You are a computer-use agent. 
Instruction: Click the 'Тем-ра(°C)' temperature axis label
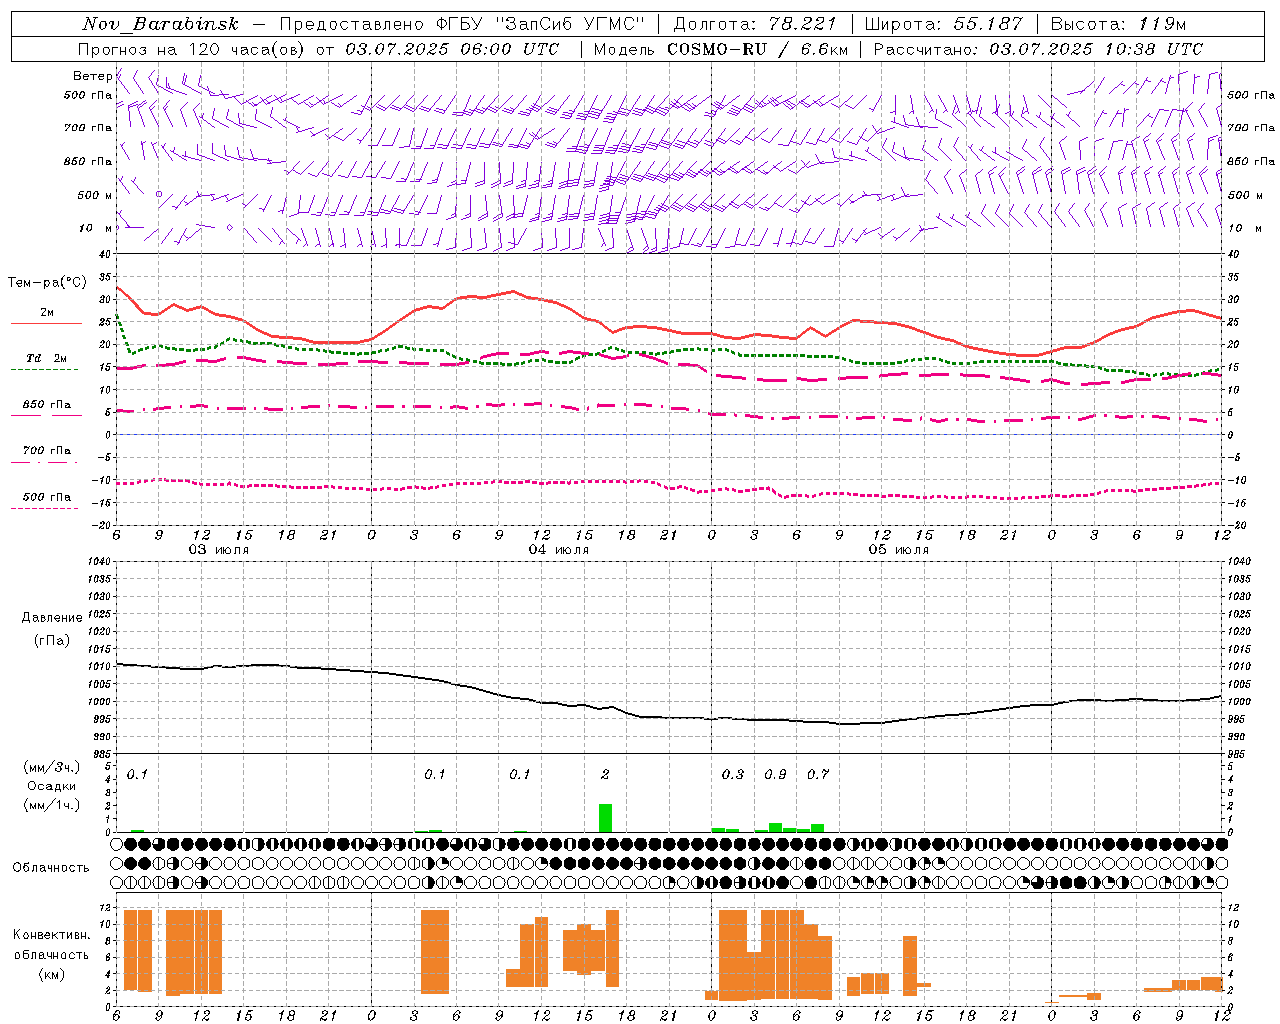[x=47, y=283]
